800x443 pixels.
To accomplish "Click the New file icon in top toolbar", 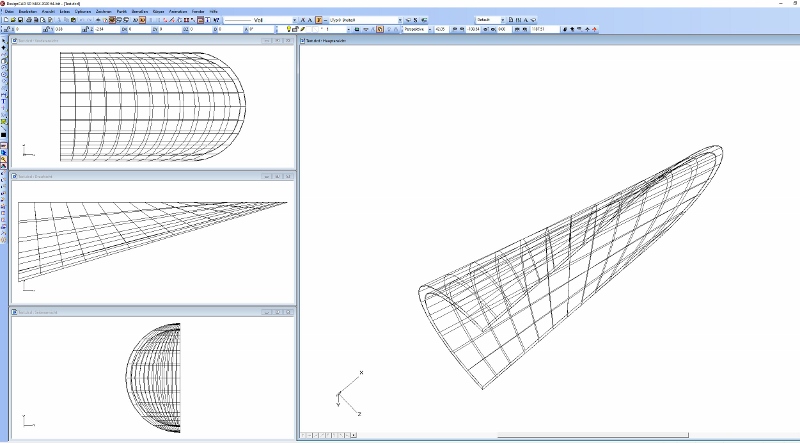I will click(x=5, y=20).
